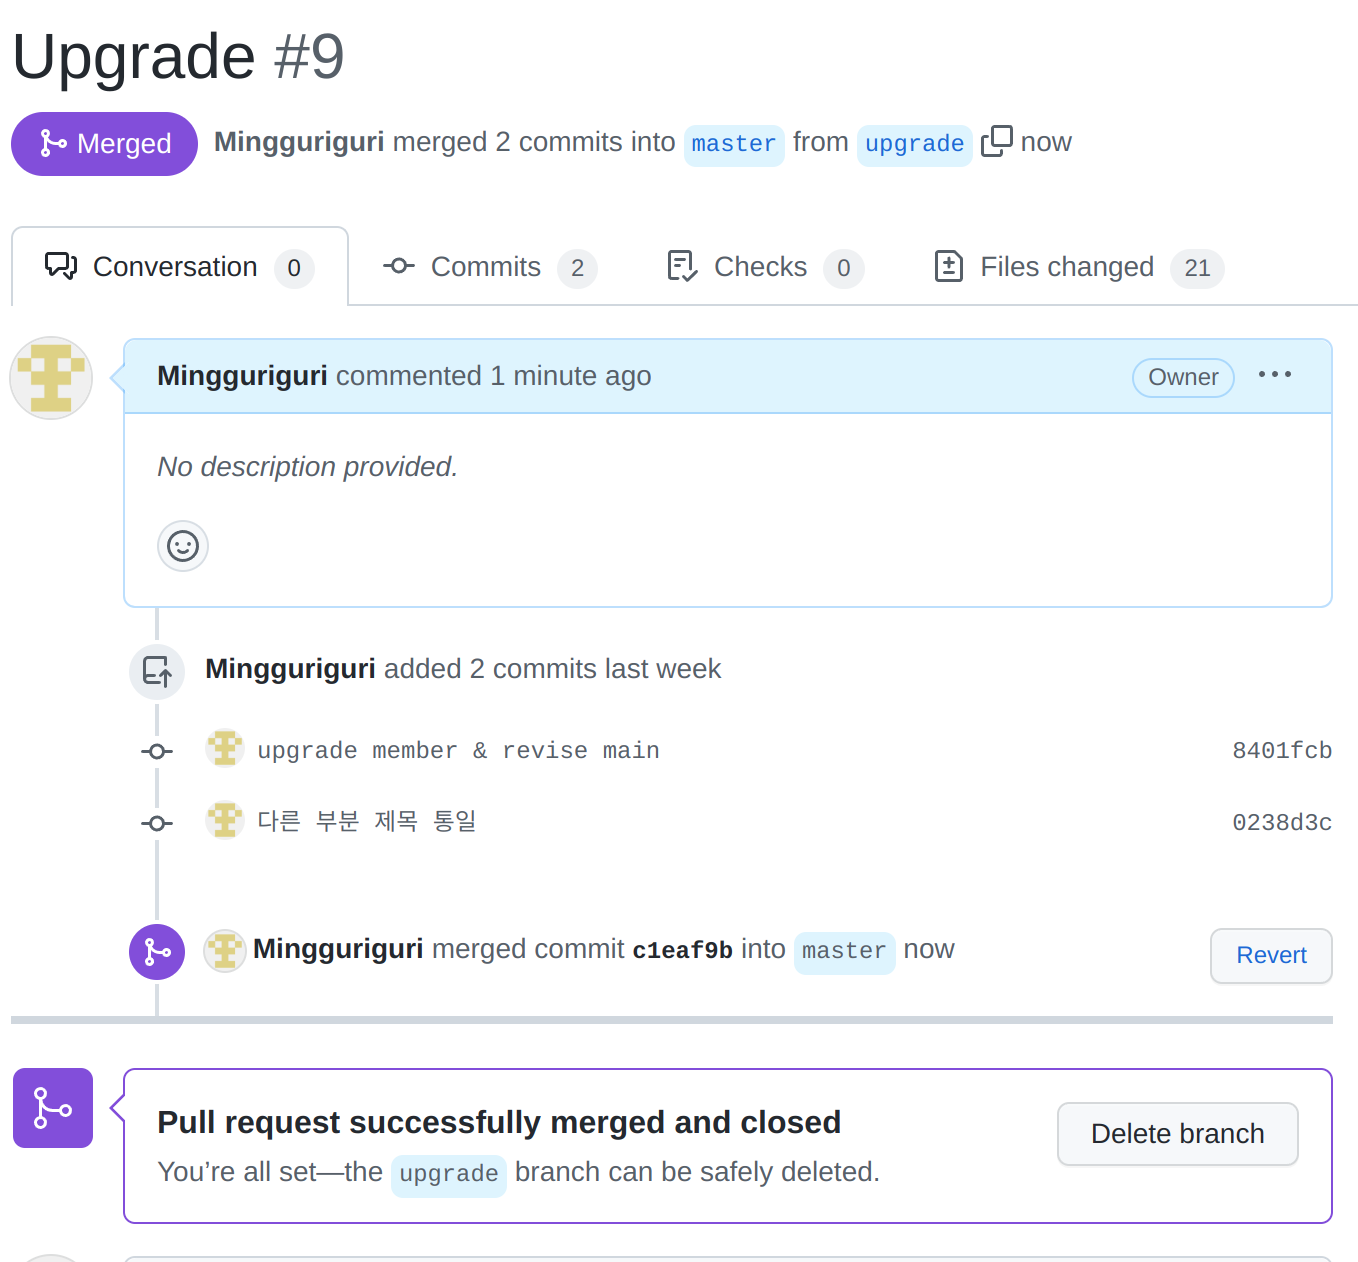The image size is (1358, 1262).
Task: Click the avatar next to 'upgrade member & revise main'
Action: 225,748
